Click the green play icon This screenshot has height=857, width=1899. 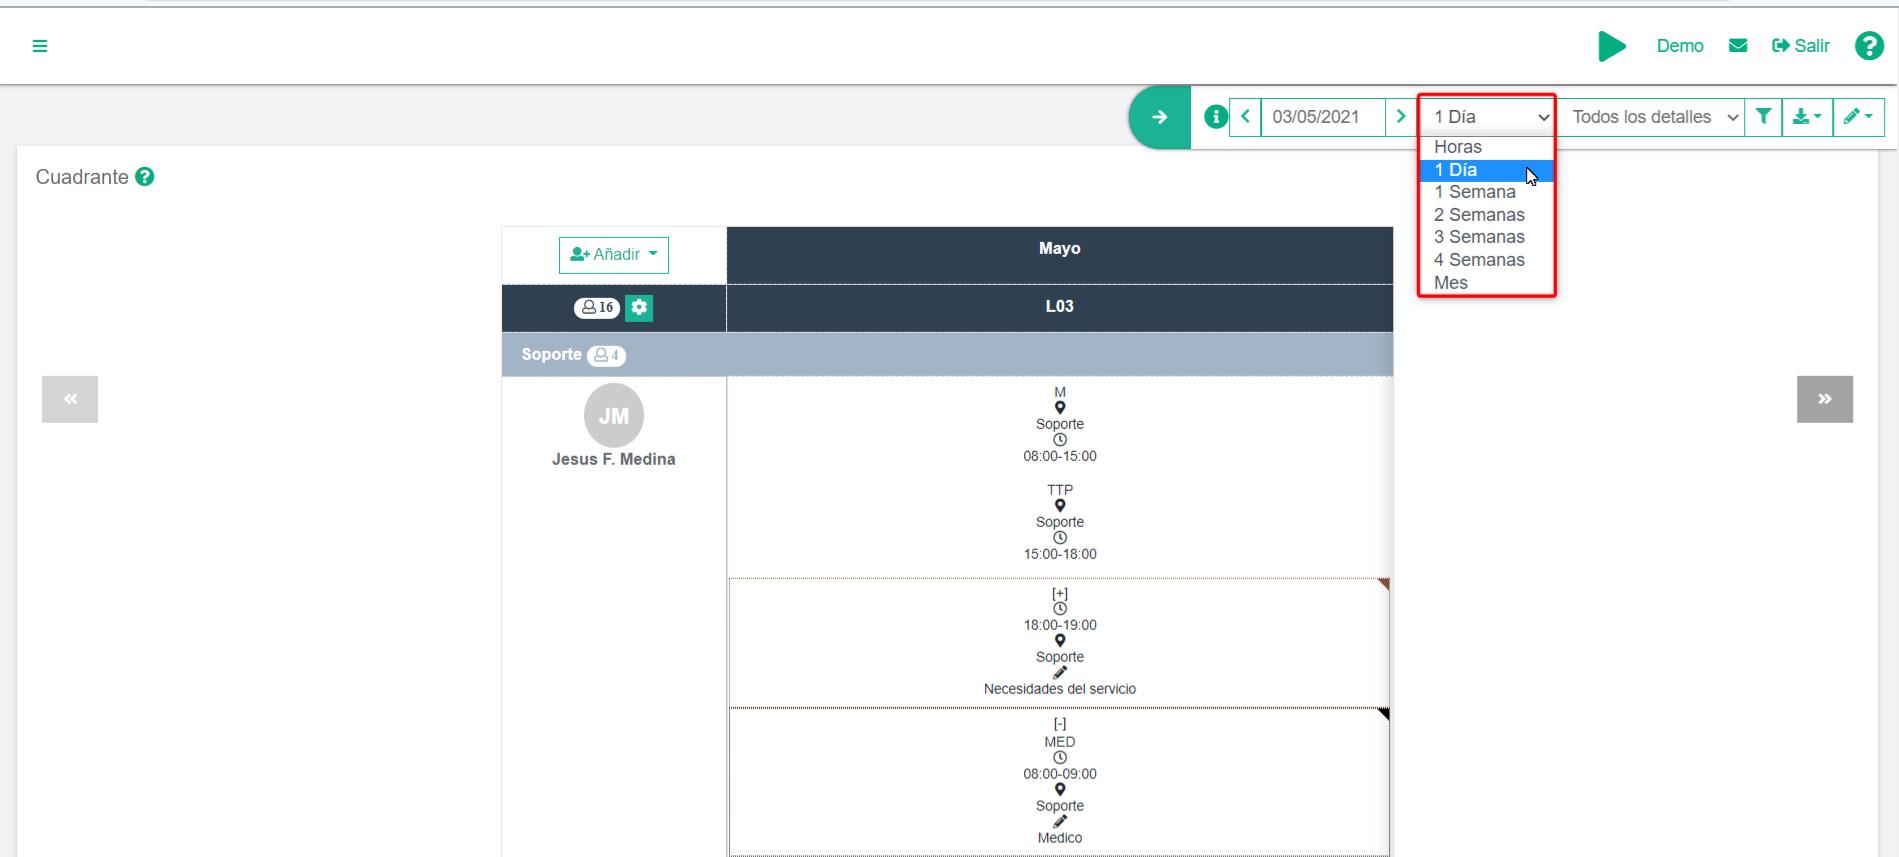(x=1611, y=46)
